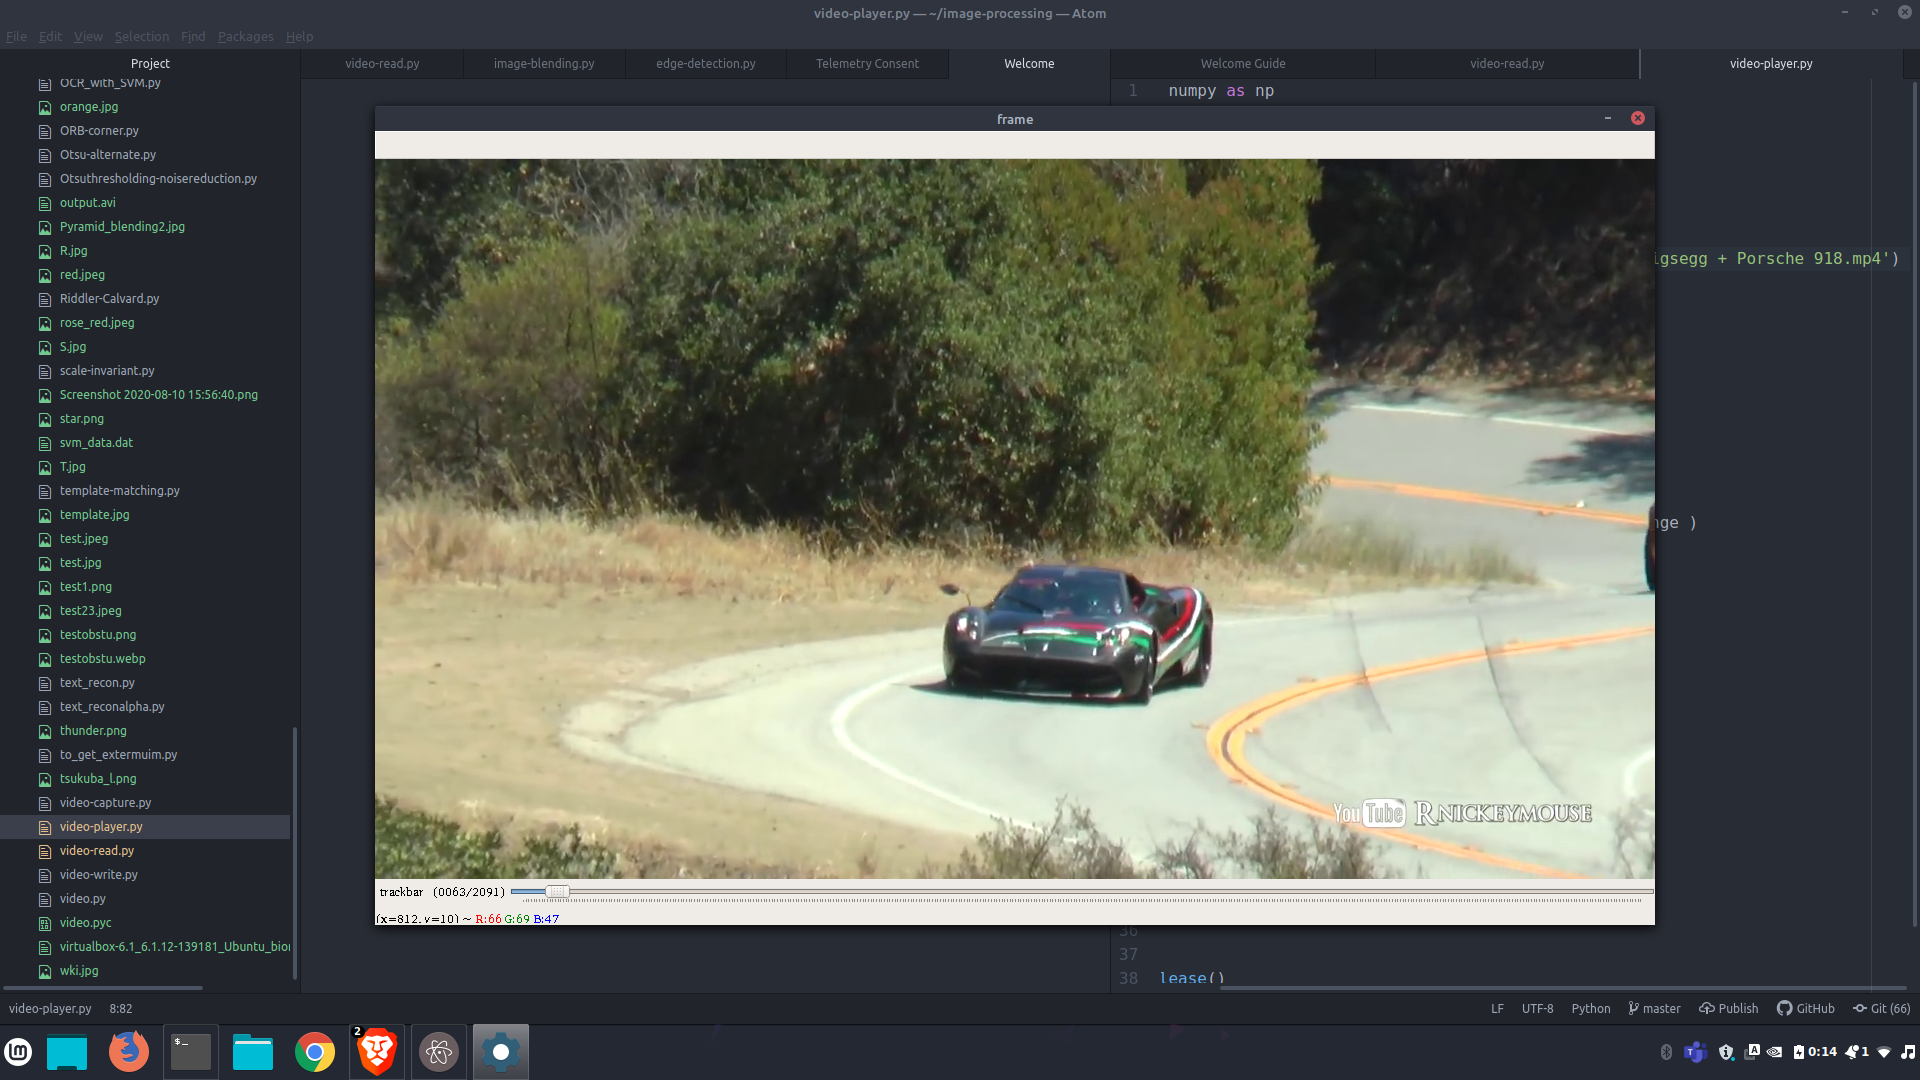This screenshot has width=1920, height=1080.
Task: Click the master branch indicator
Action: click(x=1654, y=1009)
